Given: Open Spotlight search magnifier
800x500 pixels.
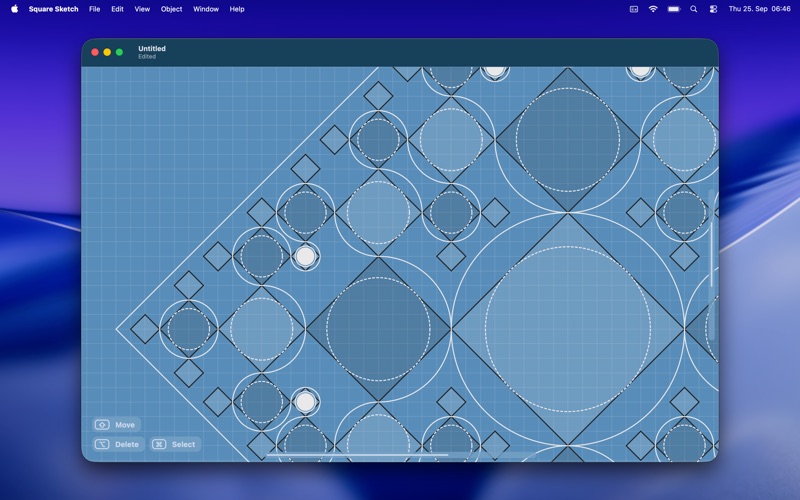Looking at the screenshot, I should [x=693, y=9].
